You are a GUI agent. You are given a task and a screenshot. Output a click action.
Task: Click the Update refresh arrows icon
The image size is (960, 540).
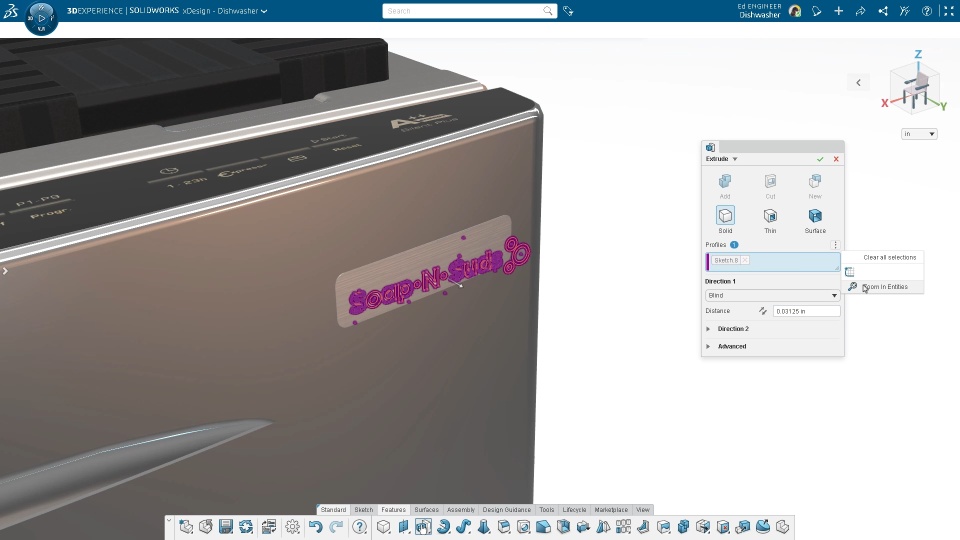246,527
